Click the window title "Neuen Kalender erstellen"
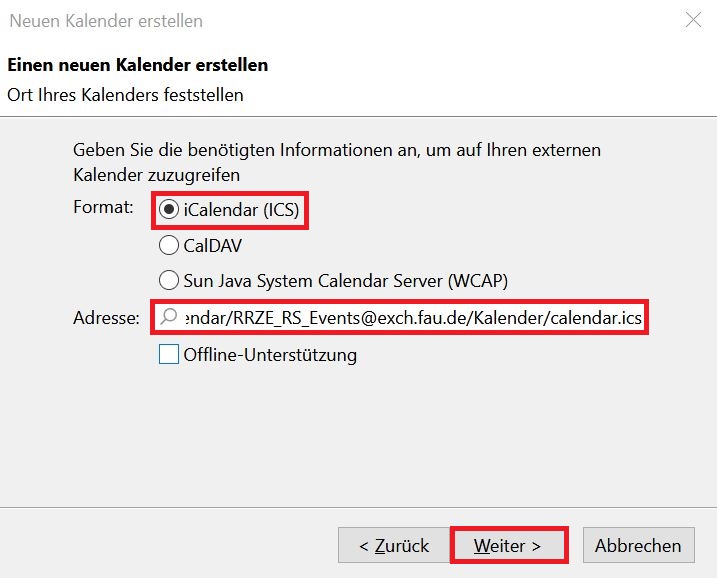 pos(105,20)
